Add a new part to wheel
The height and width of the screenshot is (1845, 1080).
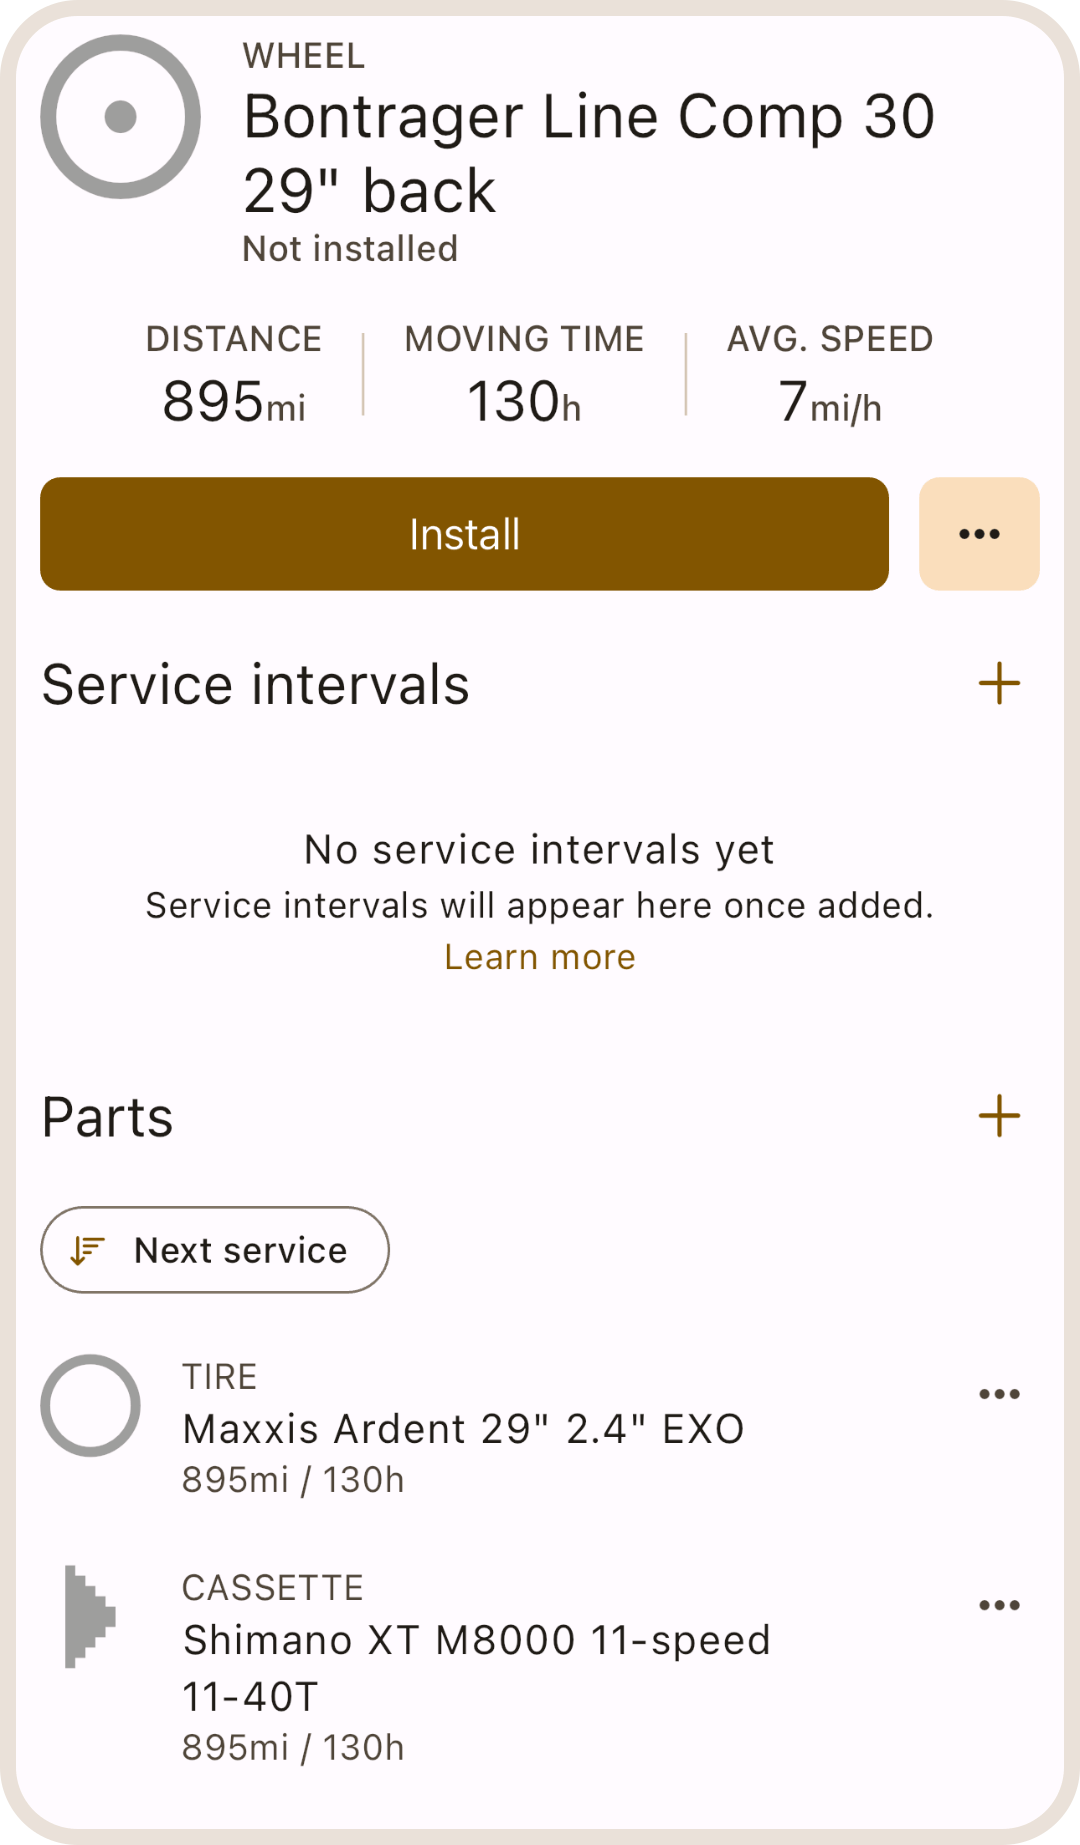[998, 1116]
